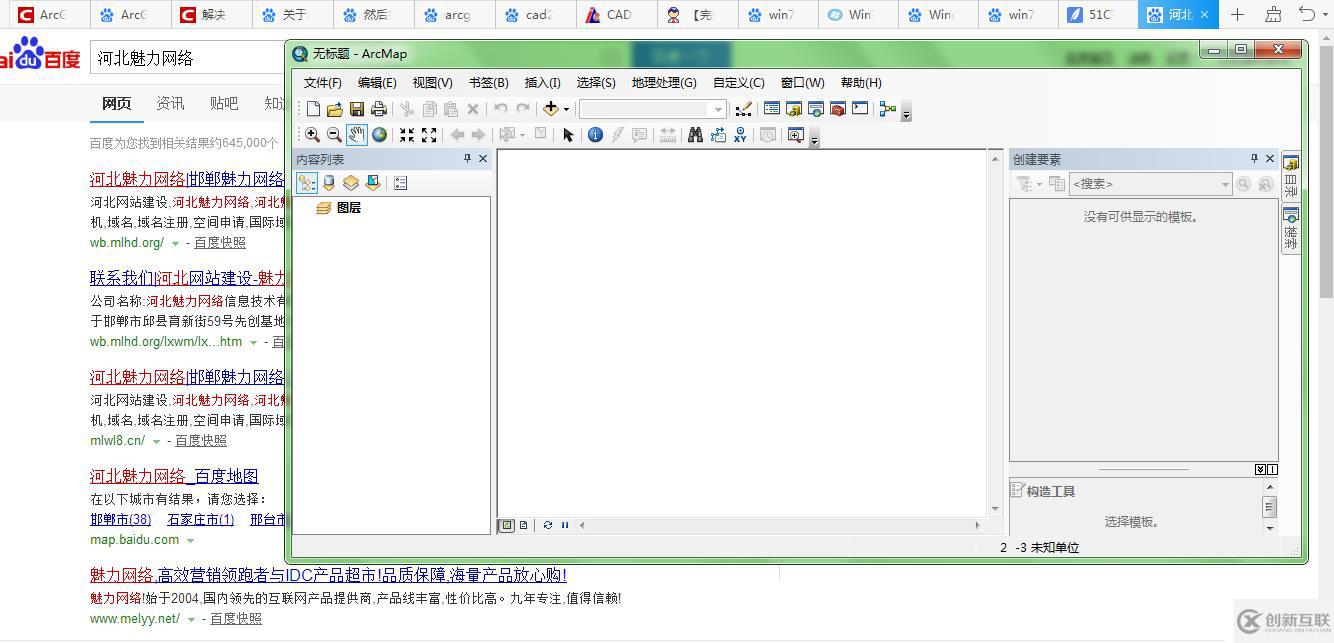Open the Search window from toolbar
The width and height of the screenshot is (1334, 643).
click(x=816, y=109)
